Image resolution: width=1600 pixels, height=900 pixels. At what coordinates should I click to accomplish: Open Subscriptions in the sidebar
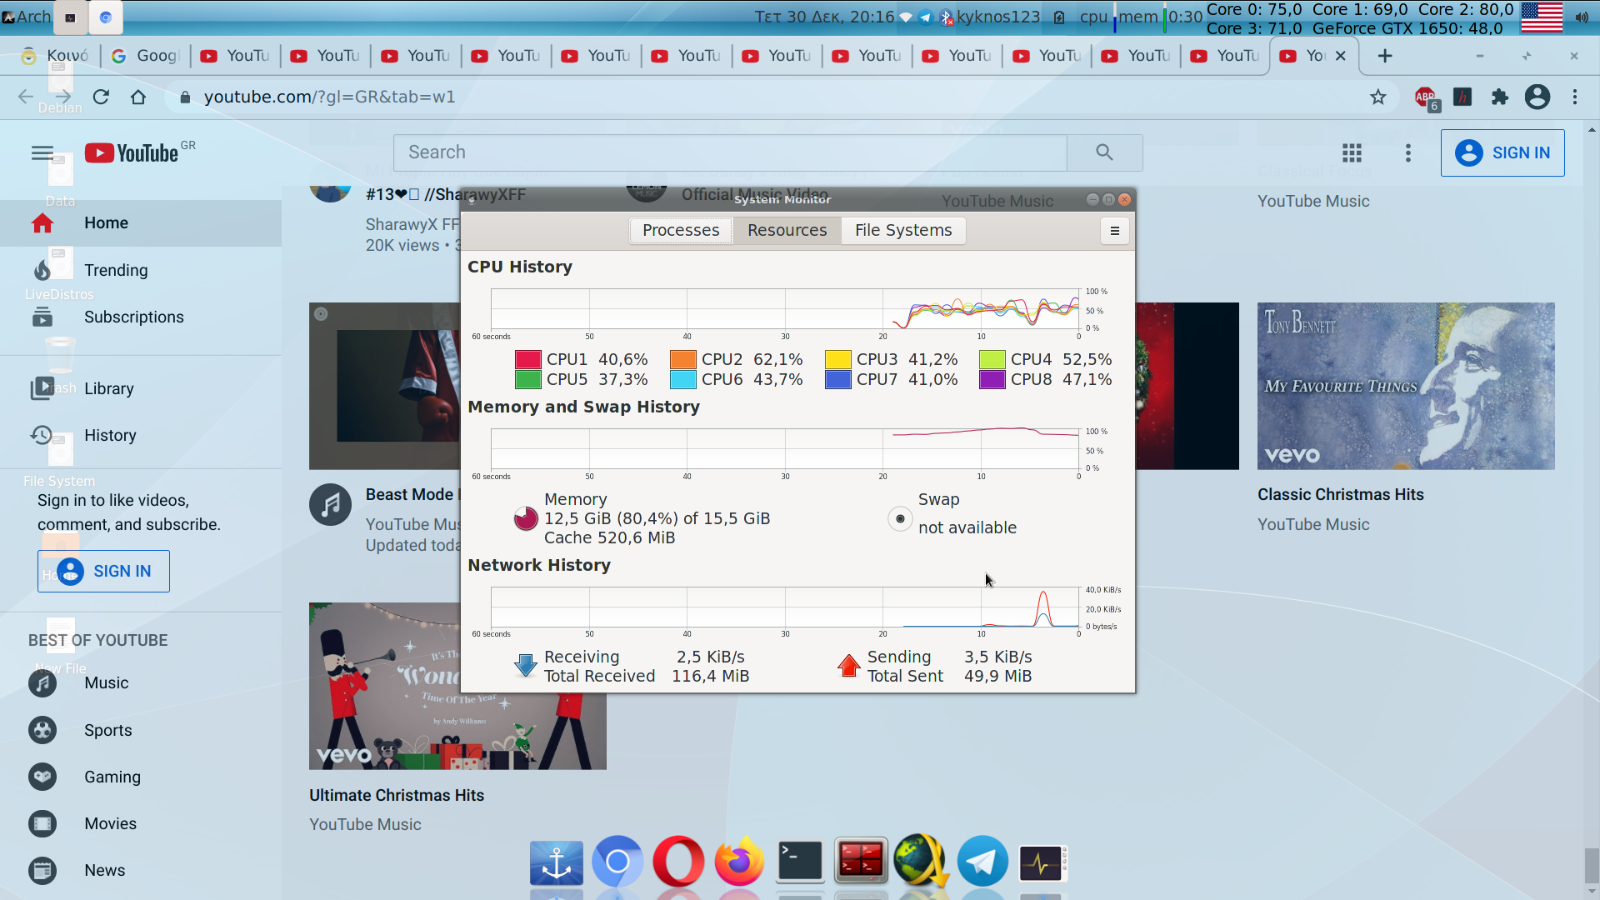pyautogui.click(x=140, y=317)
